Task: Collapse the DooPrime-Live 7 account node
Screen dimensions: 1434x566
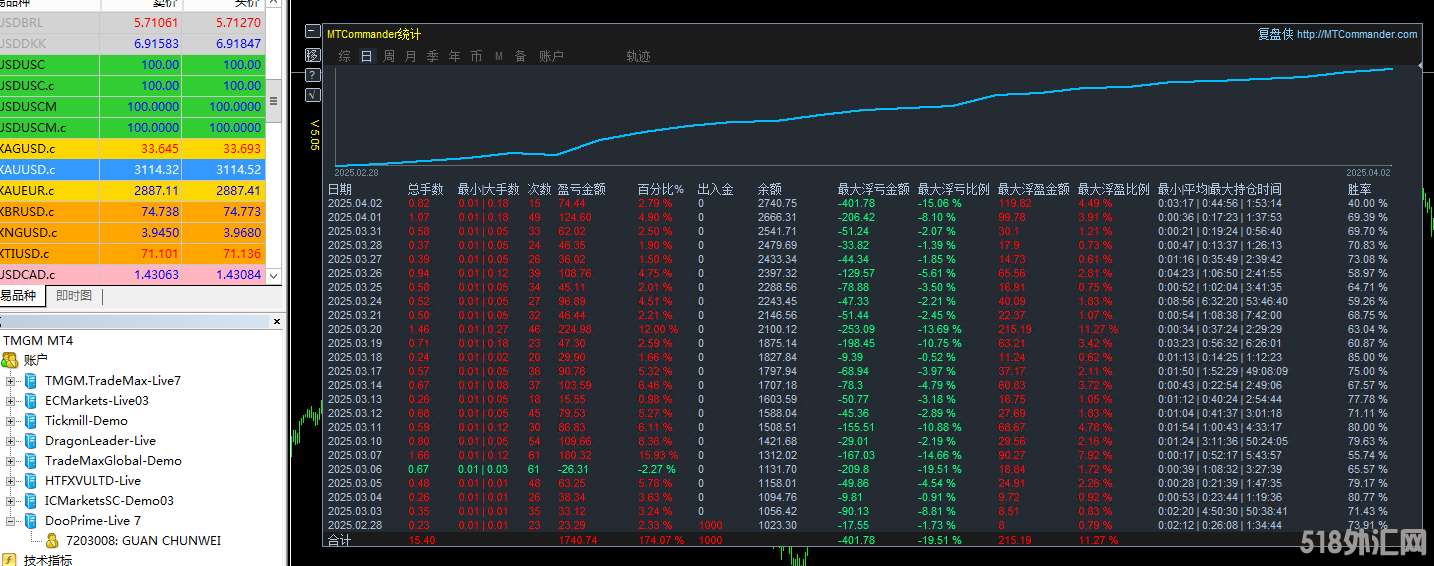Action: (11, 521)
